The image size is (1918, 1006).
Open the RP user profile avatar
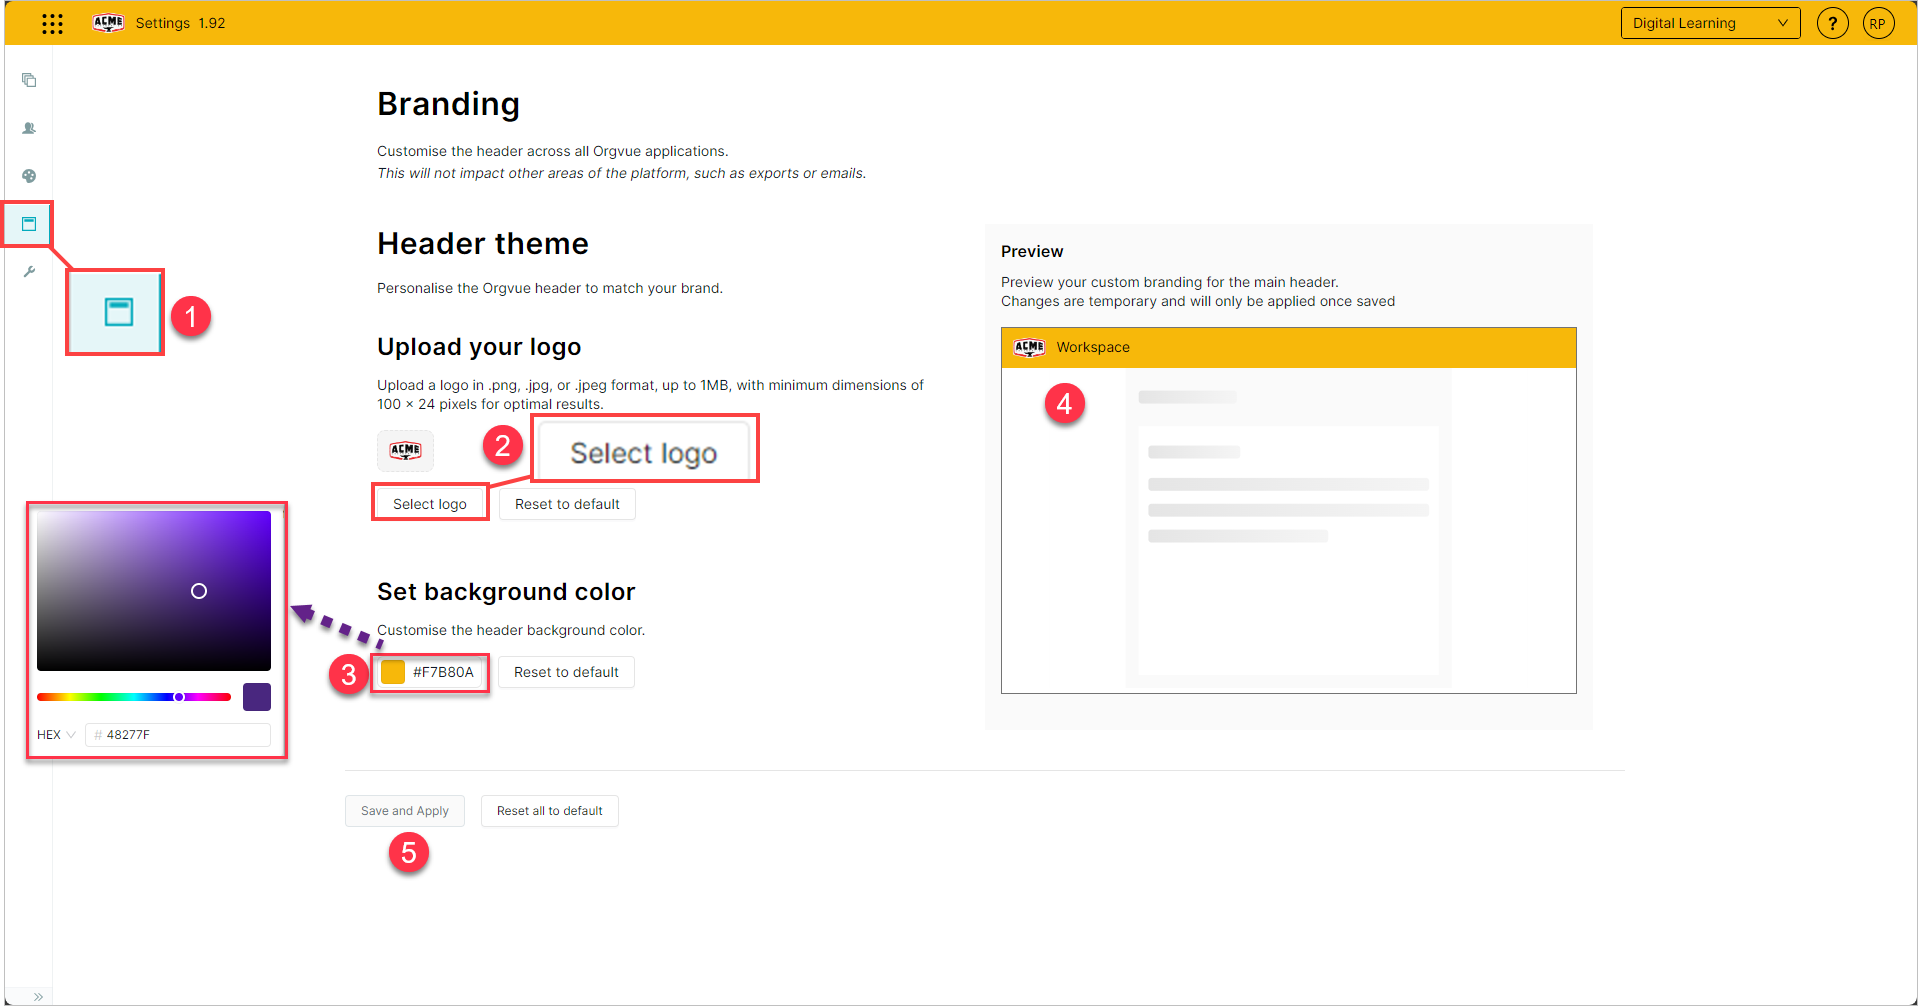point(1878,23)
